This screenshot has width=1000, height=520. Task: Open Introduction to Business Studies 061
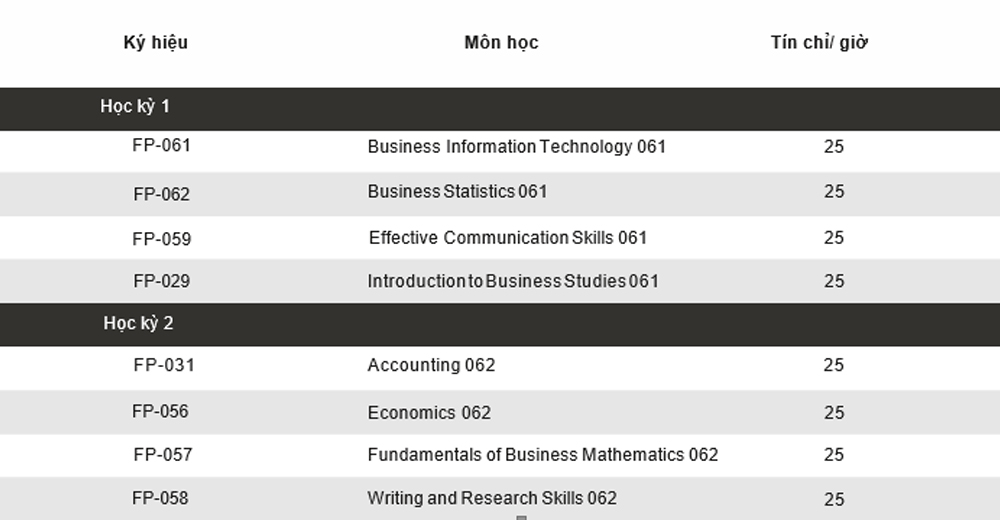(513, 281)
